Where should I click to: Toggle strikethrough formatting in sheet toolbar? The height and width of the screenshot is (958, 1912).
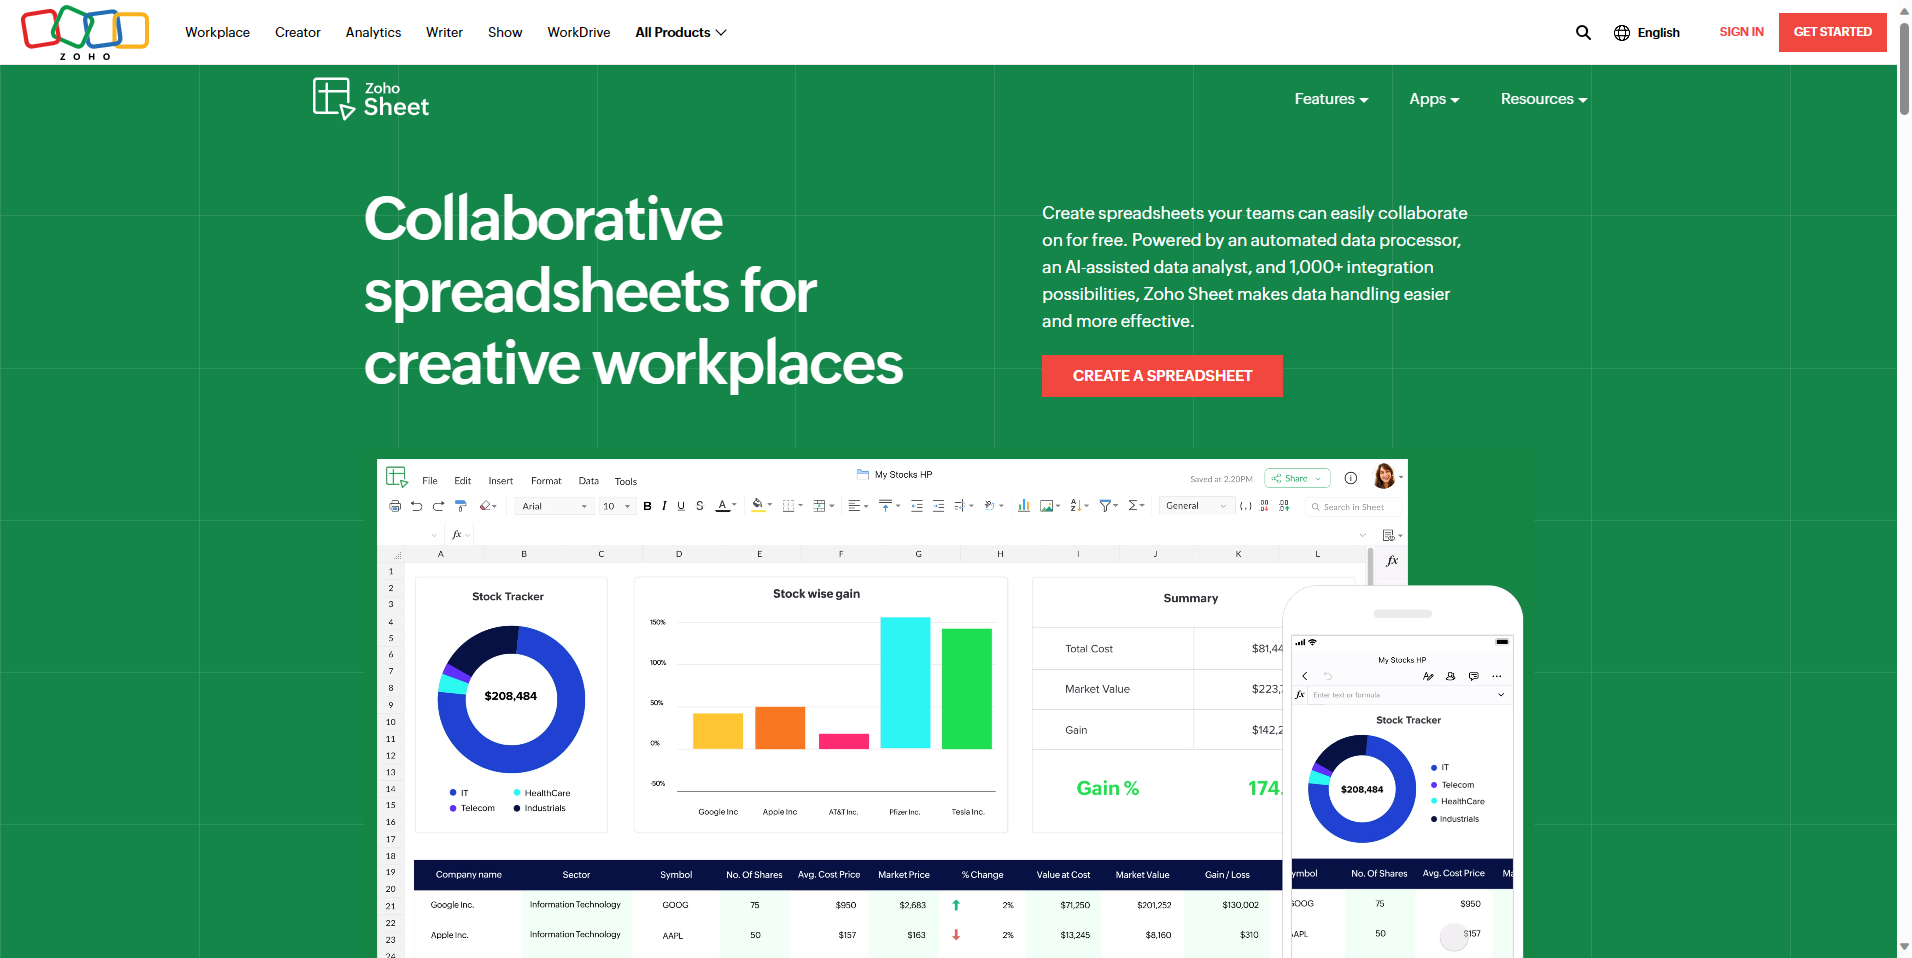pyautogui.click(x=700, y=506)
